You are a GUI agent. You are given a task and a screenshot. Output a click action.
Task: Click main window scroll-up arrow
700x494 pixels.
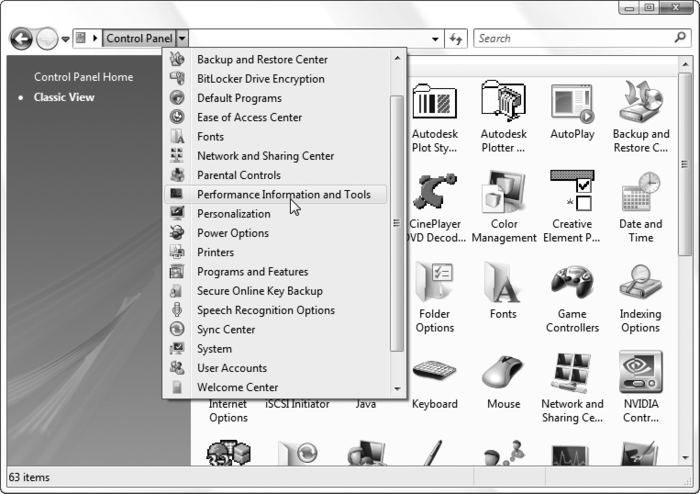coord(685,65)
